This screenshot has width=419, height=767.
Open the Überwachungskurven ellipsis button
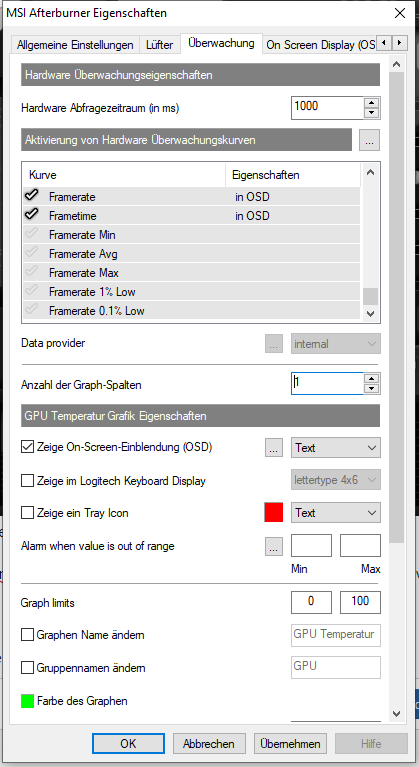pos(369,141)
